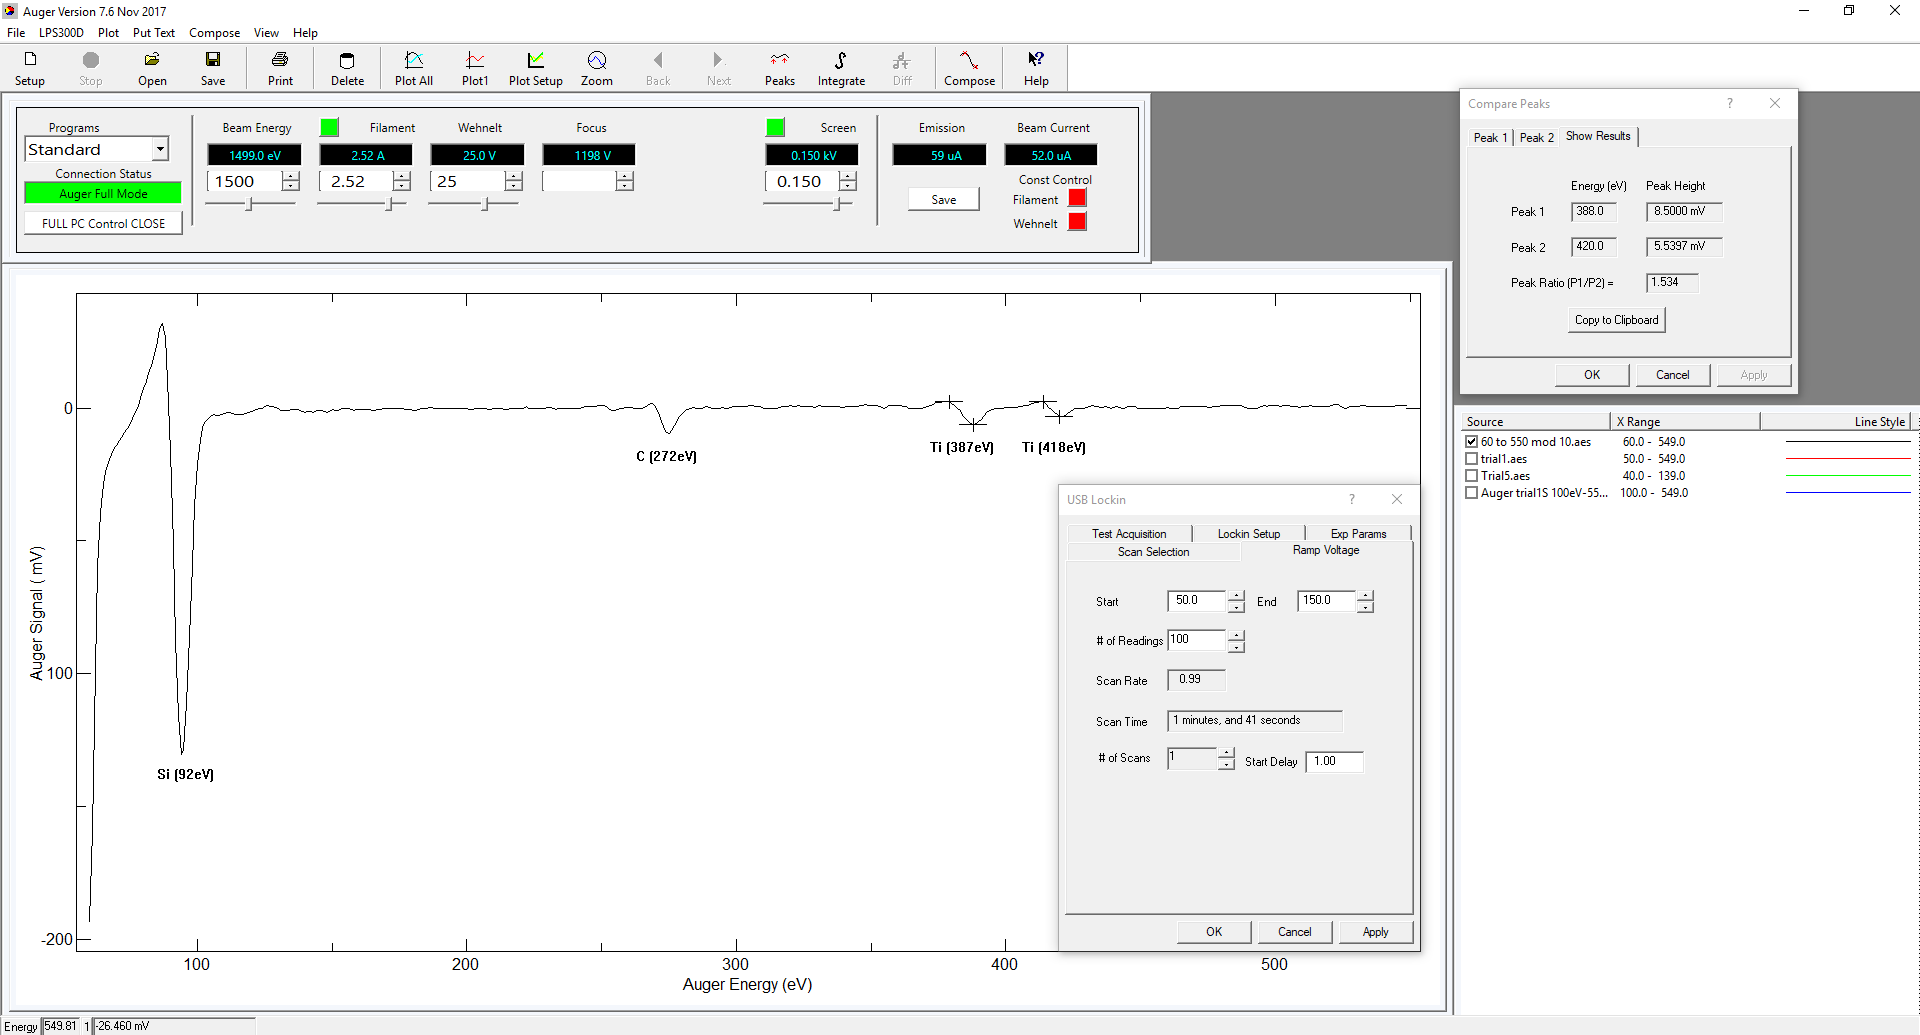Click the Compose toolbar icon
1920x1035 pixels.
point(968,67)
